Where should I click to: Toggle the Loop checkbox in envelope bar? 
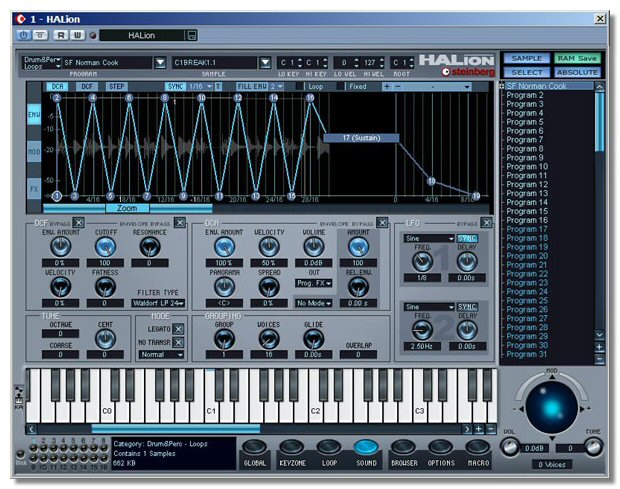click(300, 87)
